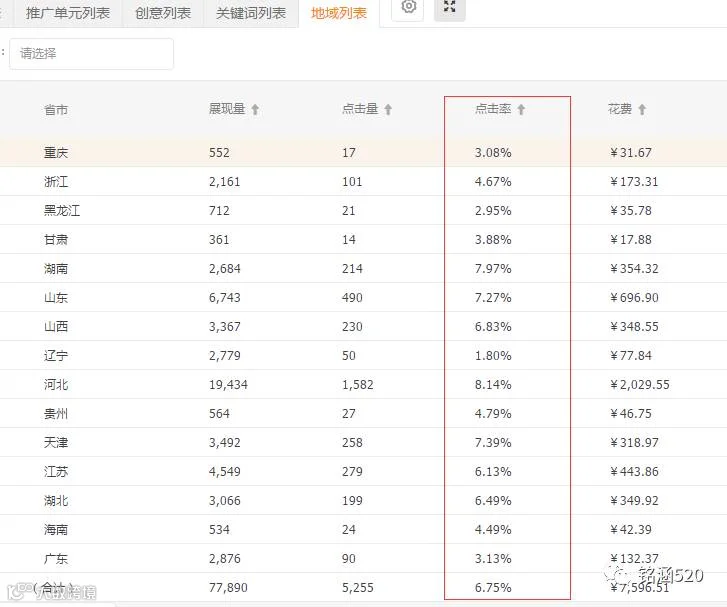Switch to 关键词列表 tab
The height and width of the screenshot is (607, 727).
coord(251,13)
